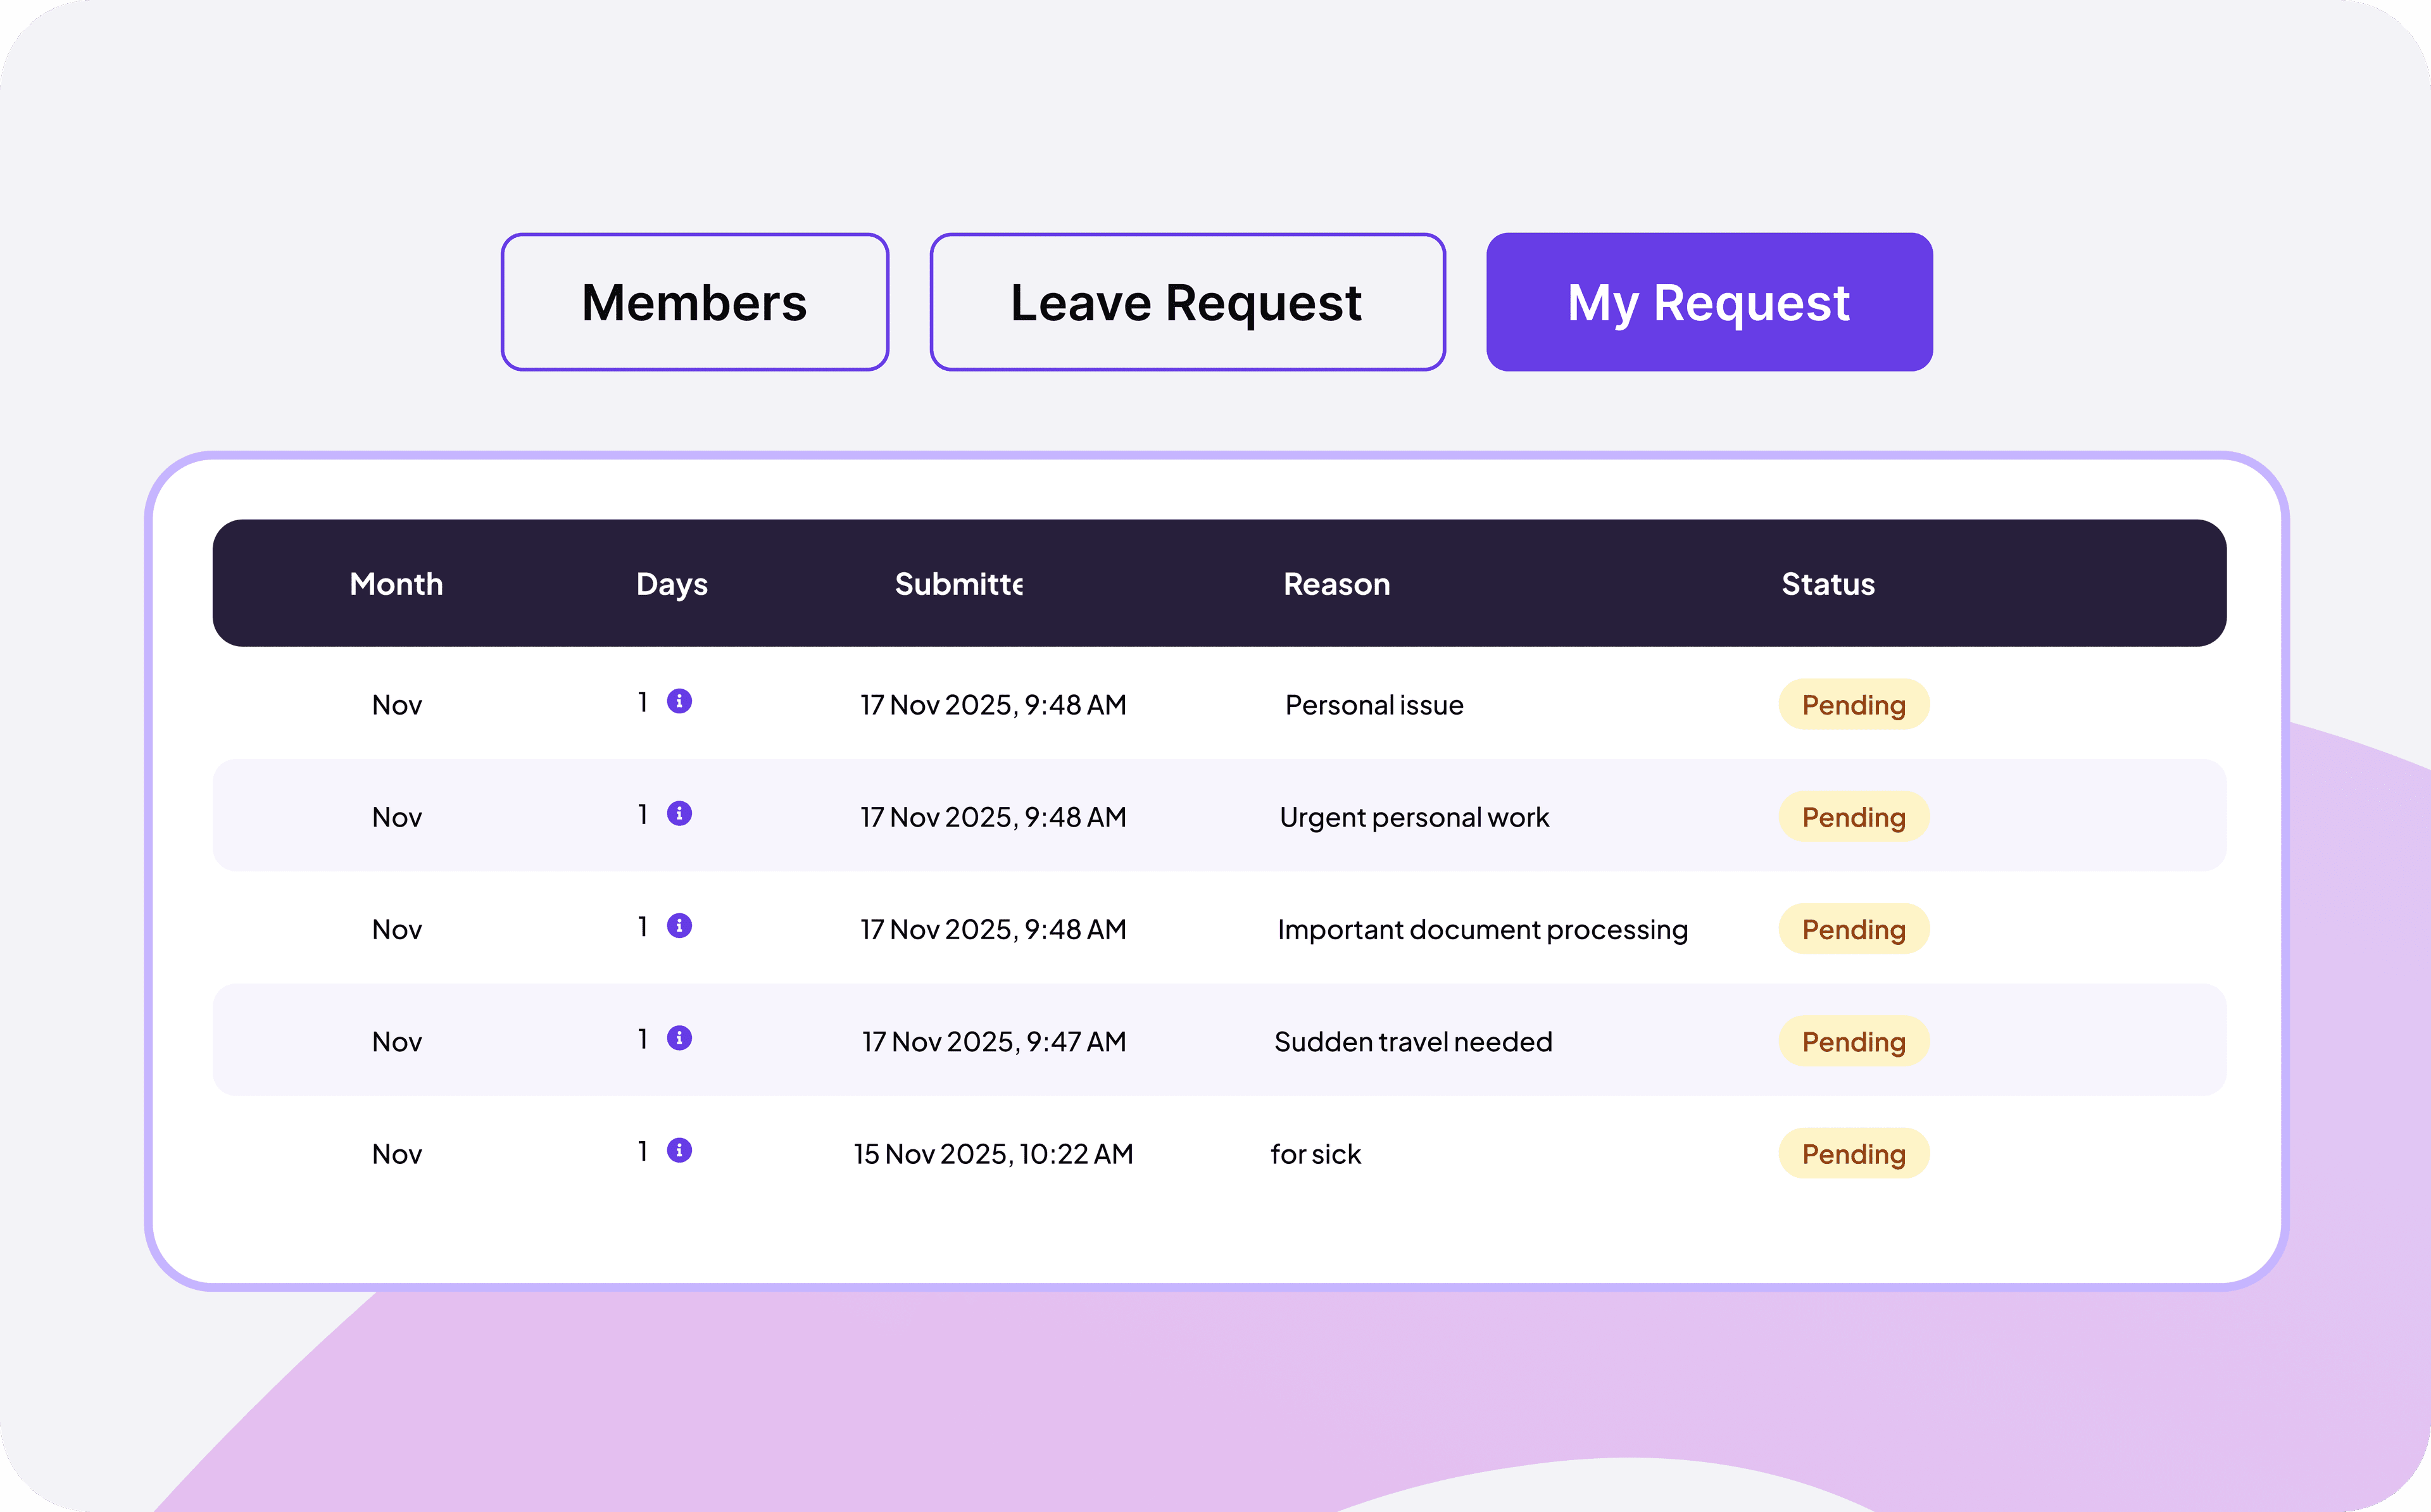Click the Submitted column header
This screenshot has height=1512, width=2431.
[x=958, y=584]
